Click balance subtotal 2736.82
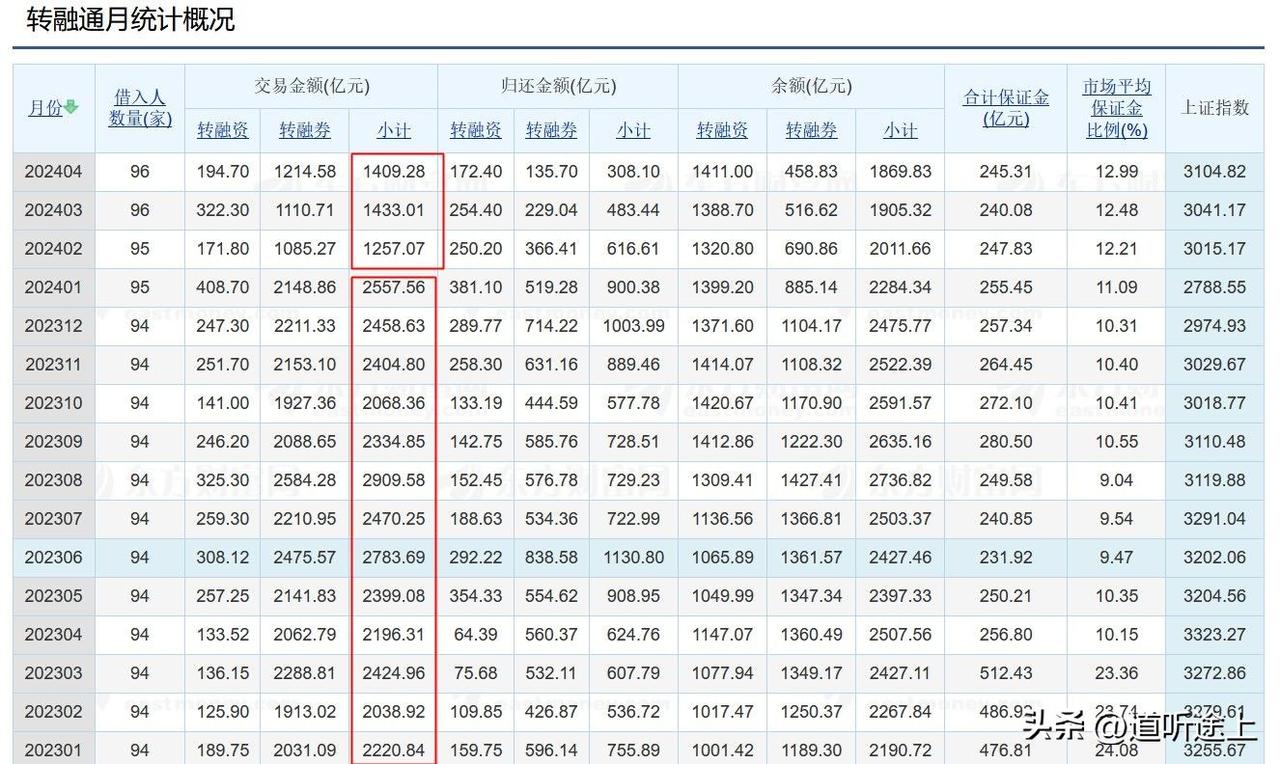This screenshot has height=764, width=1280. click(900, 480)
